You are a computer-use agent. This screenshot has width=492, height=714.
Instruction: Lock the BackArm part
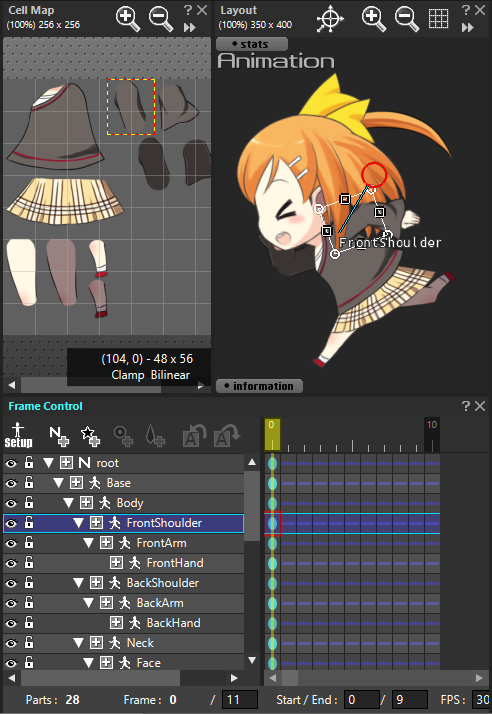pos(29,603)
